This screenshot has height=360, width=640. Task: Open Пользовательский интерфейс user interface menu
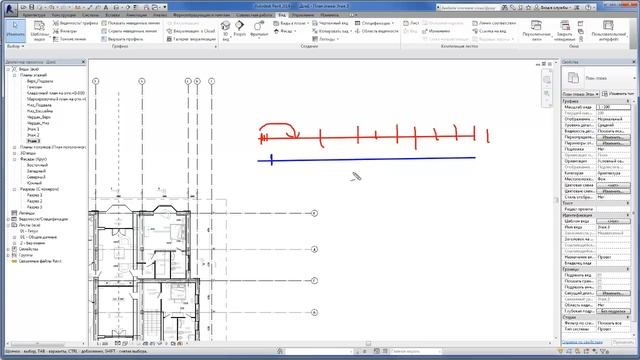608,31
